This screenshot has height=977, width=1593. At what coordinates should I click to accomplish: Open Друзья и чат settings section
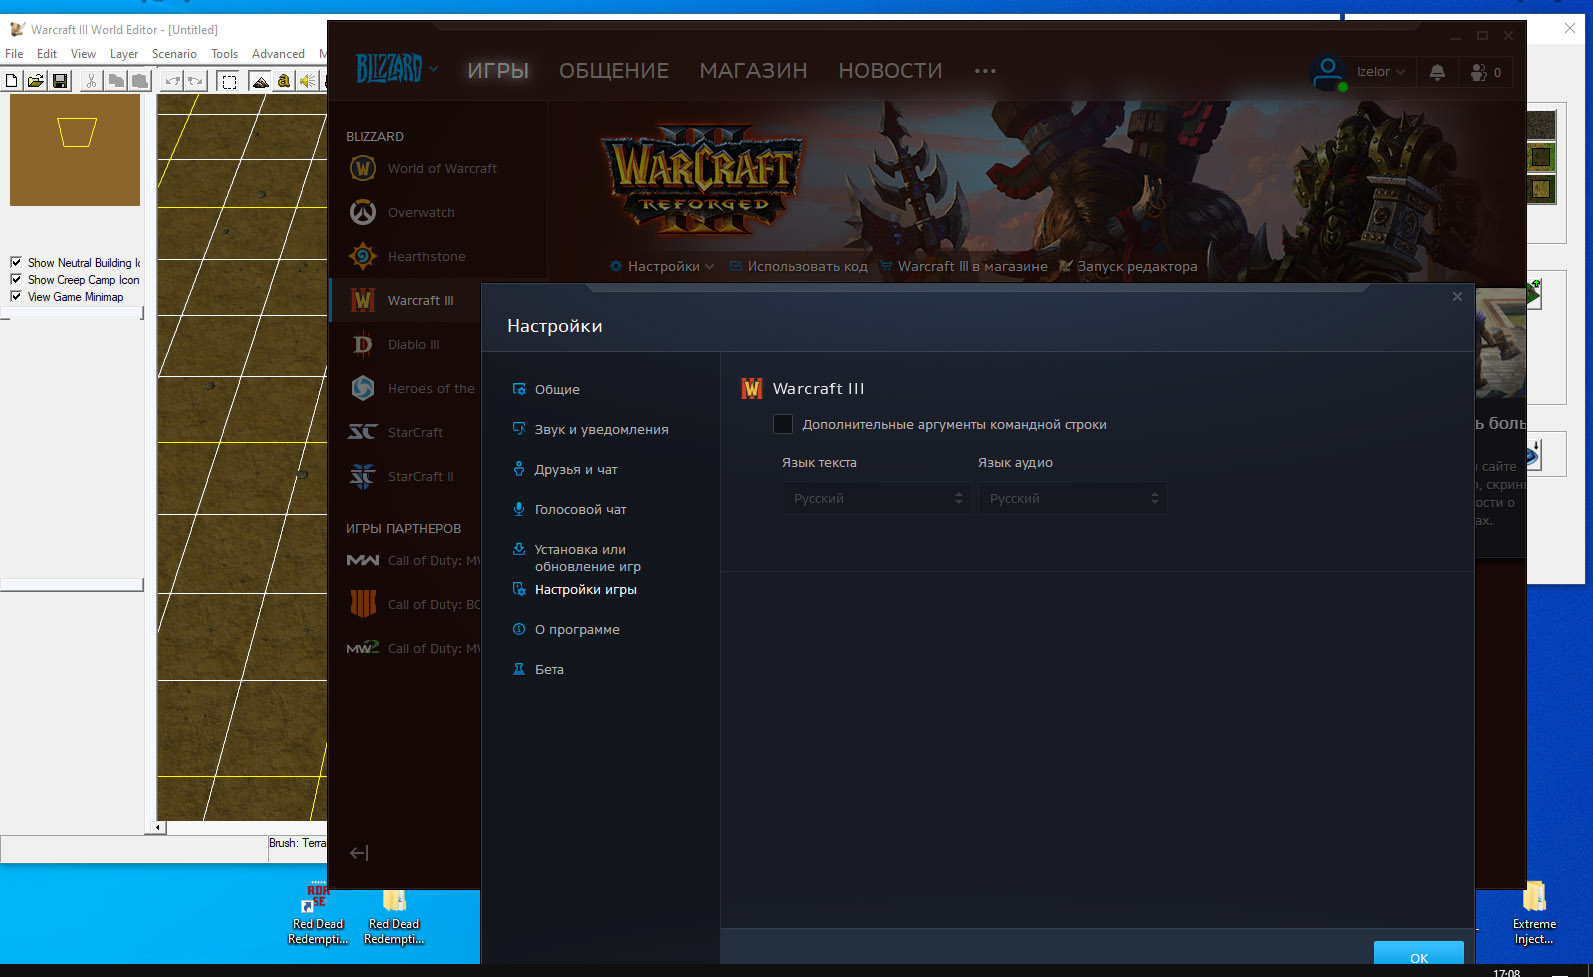point(565,469)
